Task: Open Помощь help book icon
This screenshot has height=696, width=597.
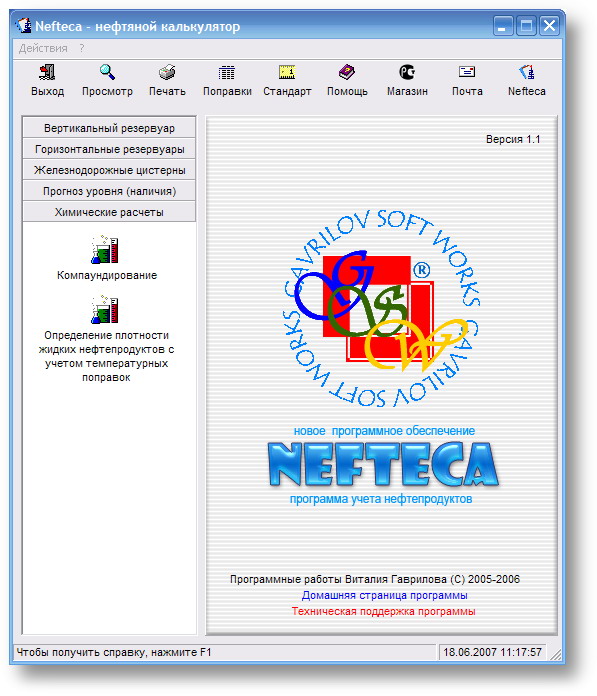Action: [347, 72]
